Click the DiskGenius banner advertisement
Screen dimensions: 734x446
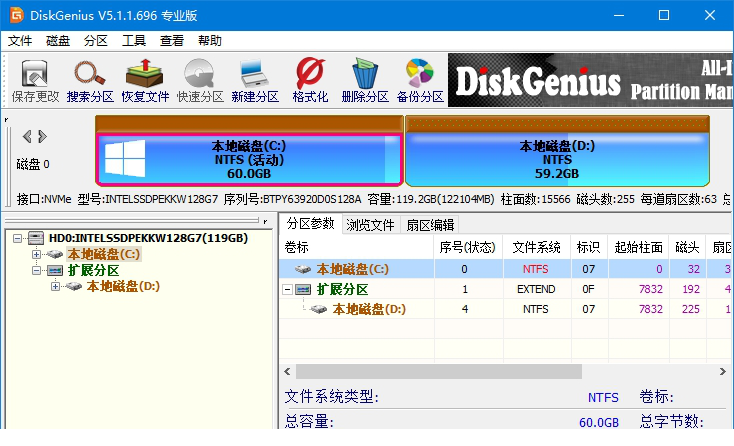click(x=590, y=80)
